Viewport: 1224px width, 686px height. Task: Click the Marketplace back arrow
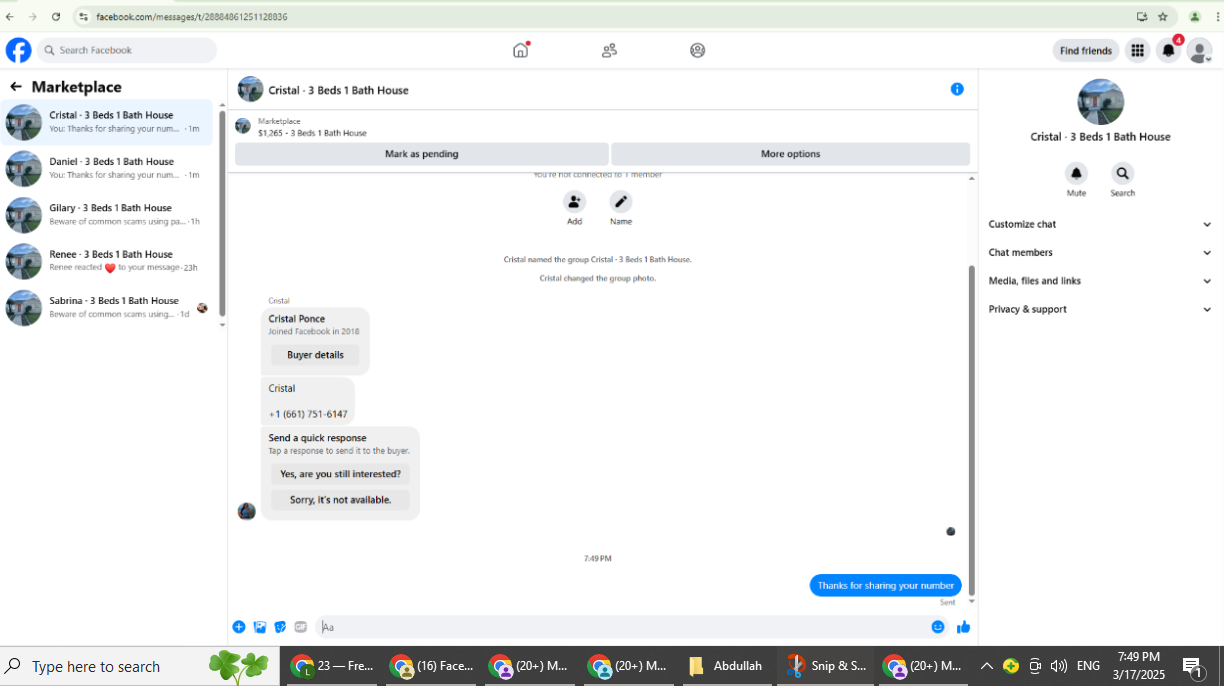click(15, 87)
